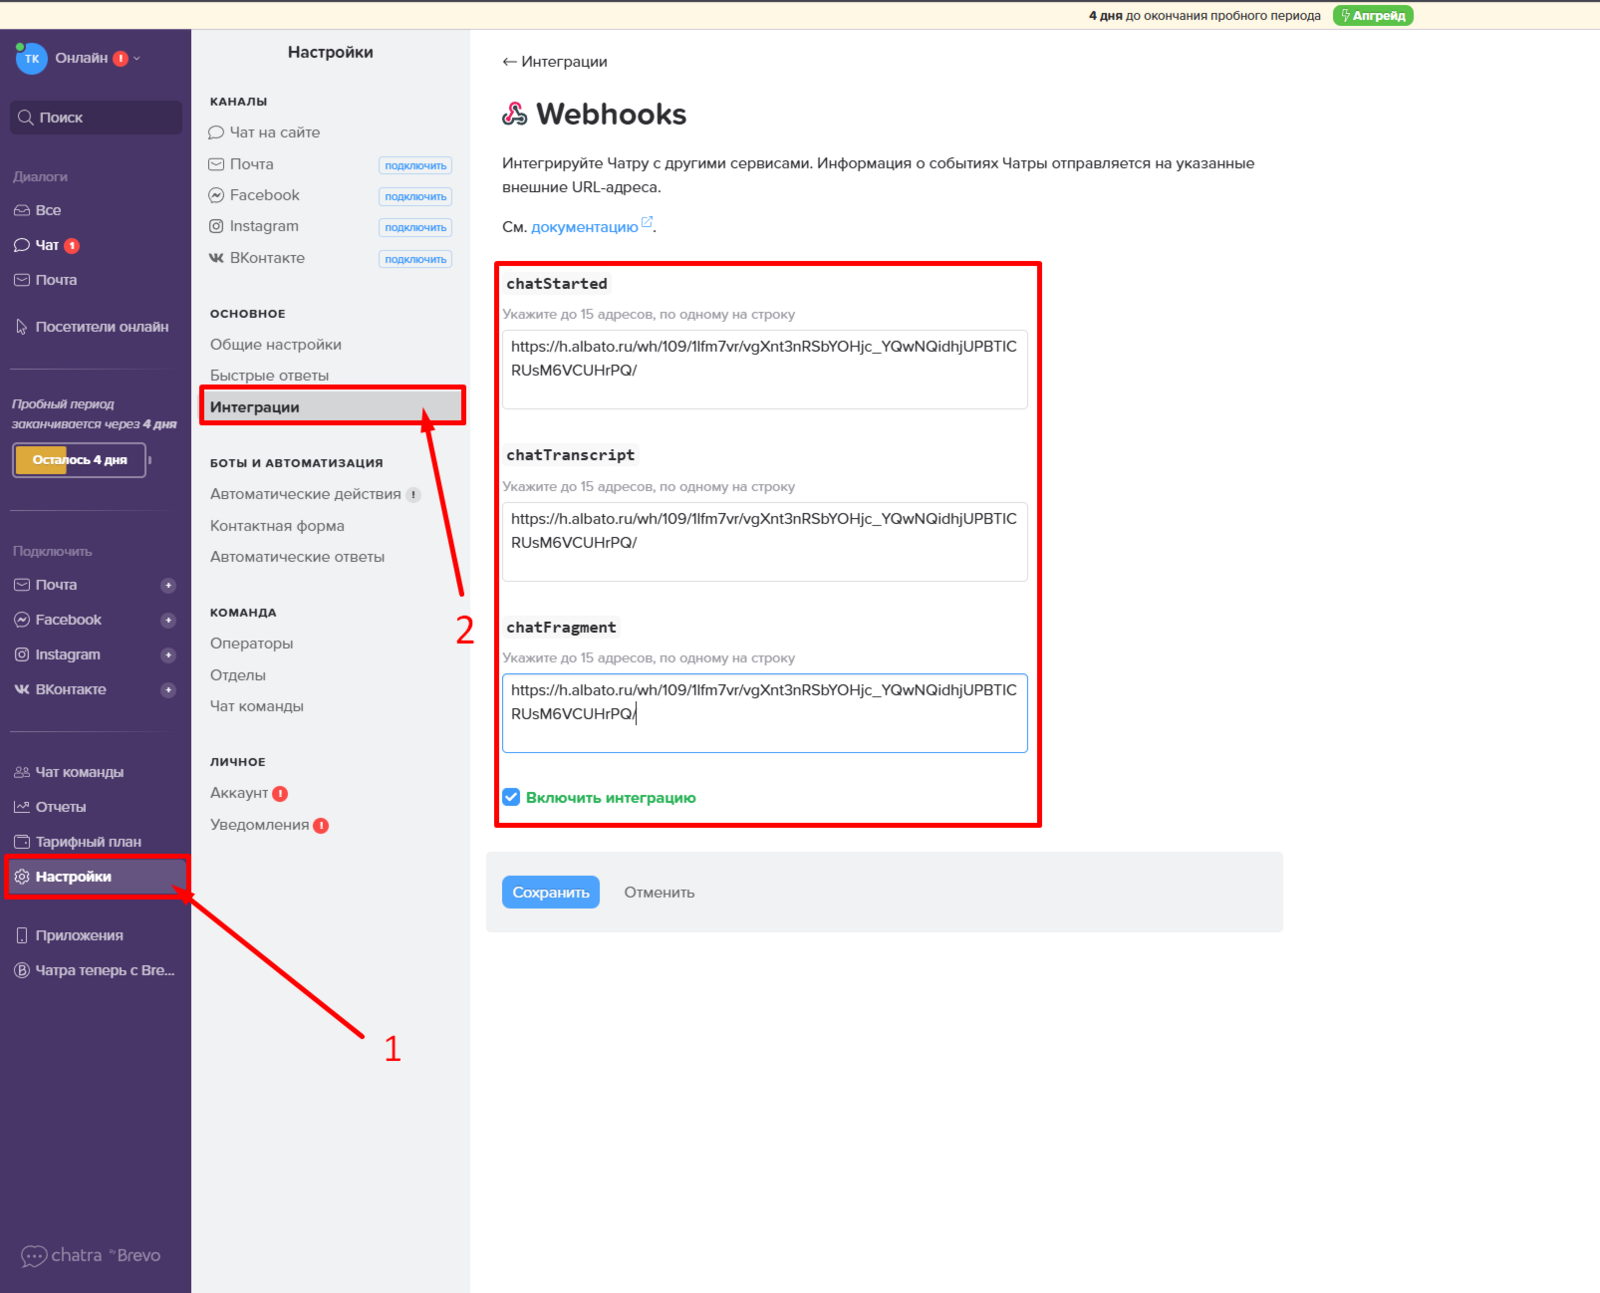Click plus icon next to ВКонтакте
The image size is (1600, 1293).
[x=168, y=690]
